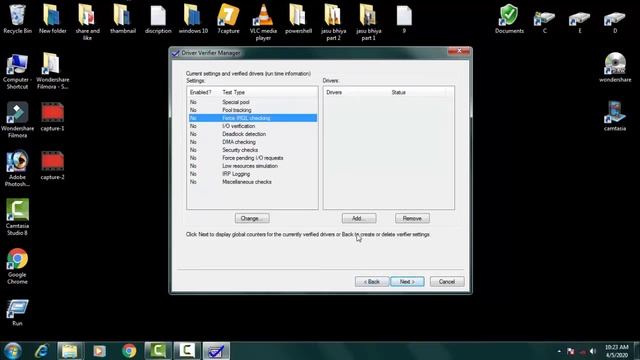This screenshot has width=640, height=360.
Task: Open Chrome from the taskbar
Action: [129, 351]
